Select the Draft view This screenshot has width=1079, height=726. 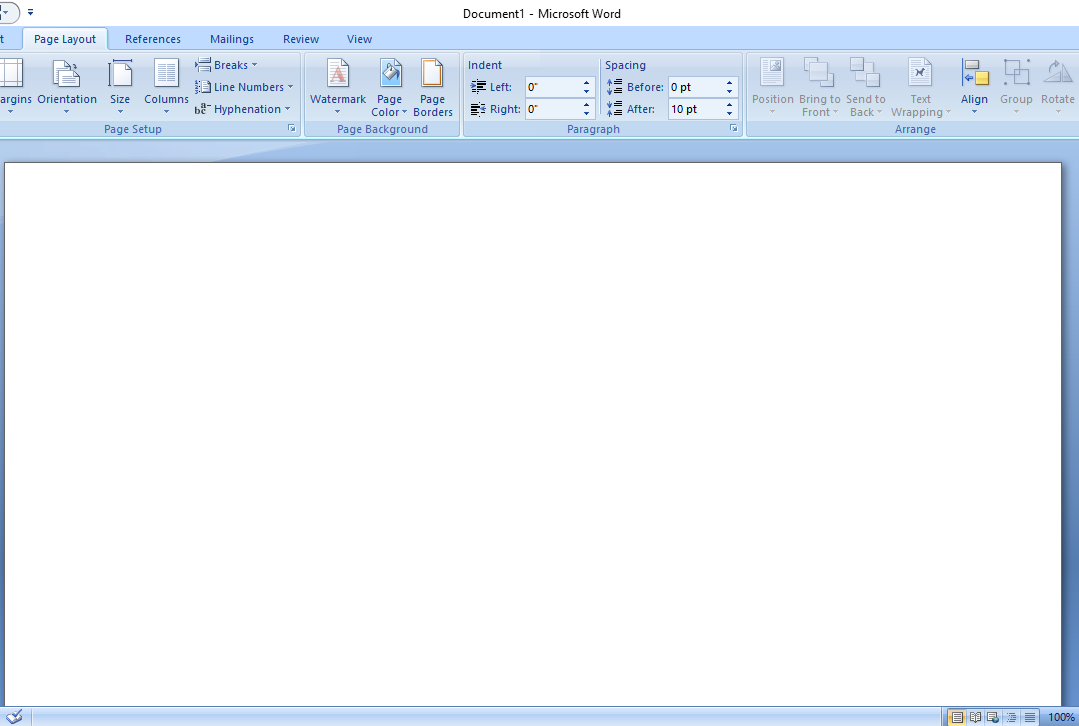click(x=1029, y=717)
